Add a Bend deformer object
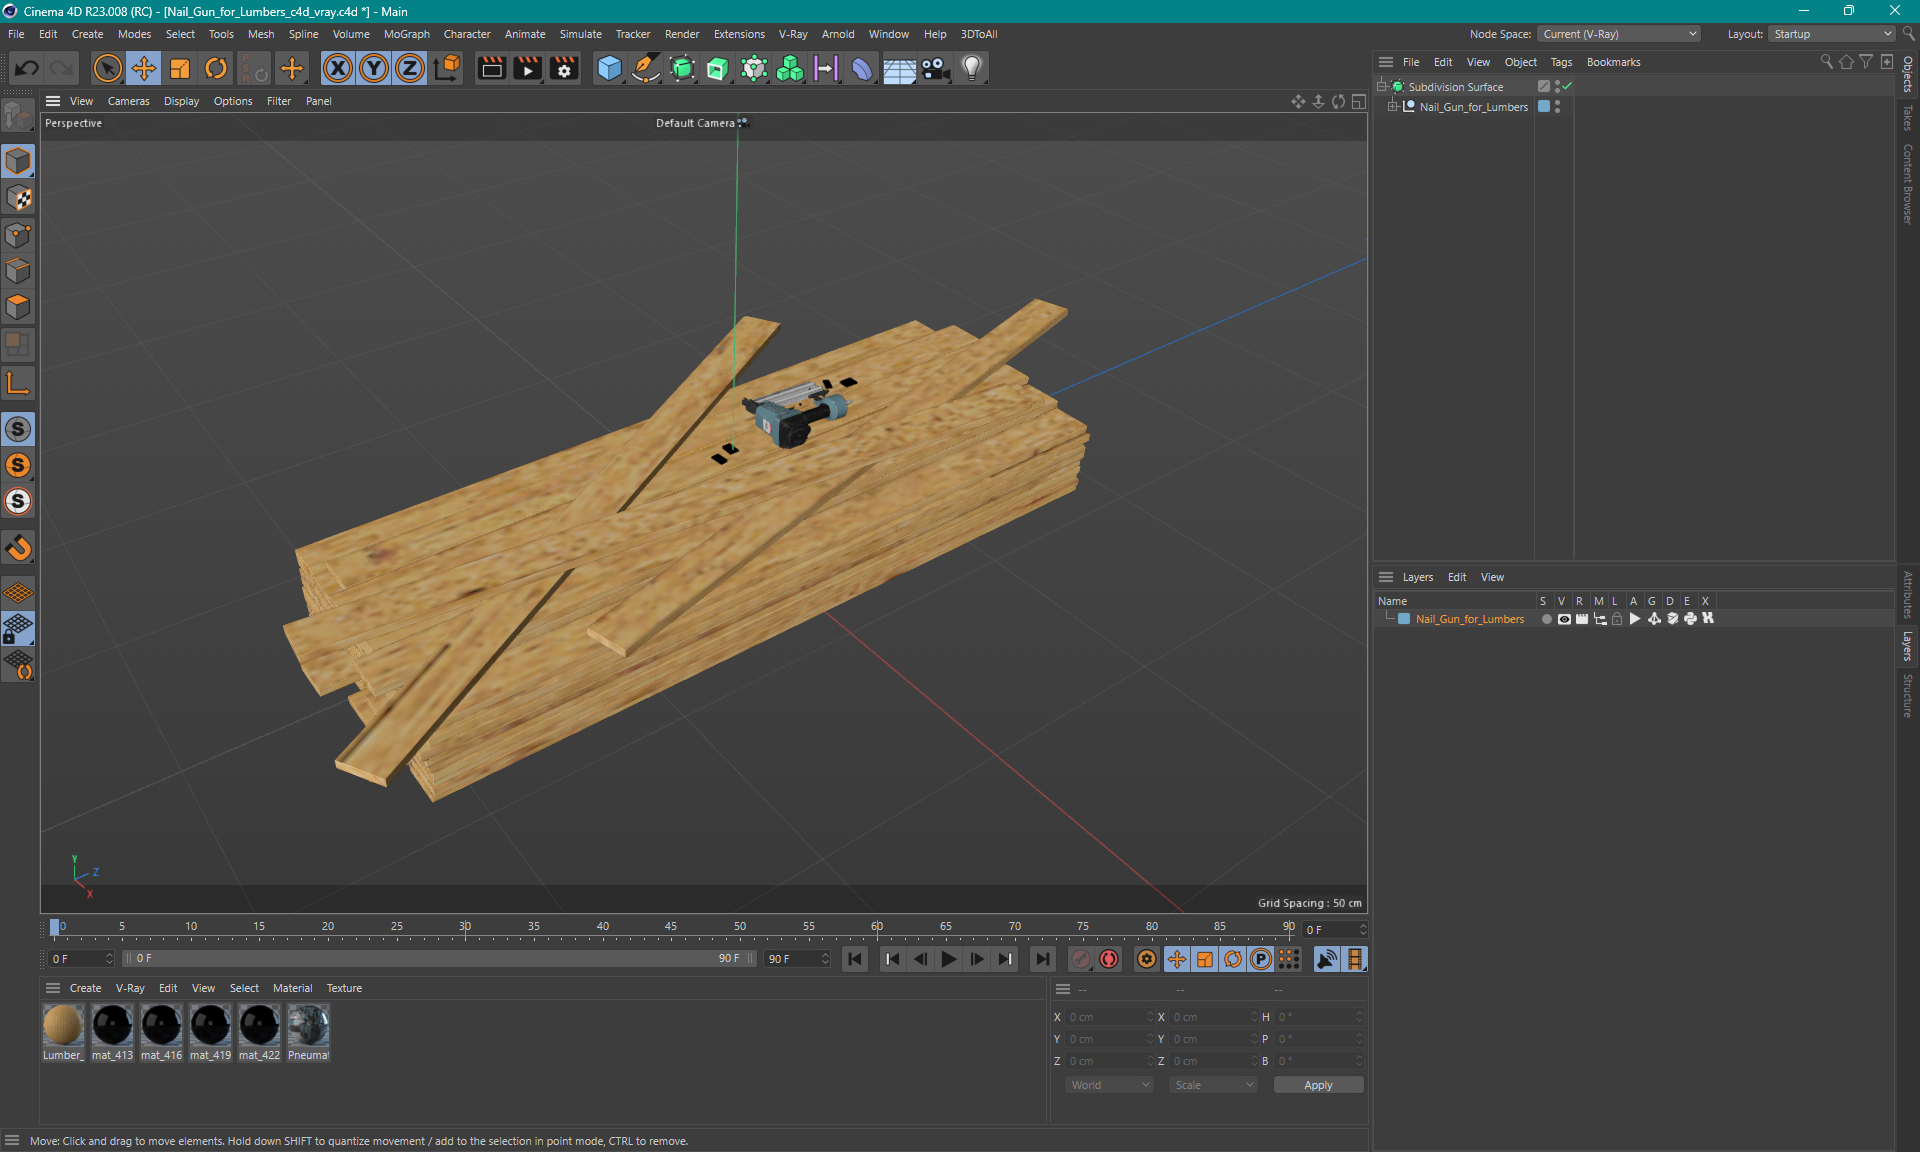 coord(862,68)
